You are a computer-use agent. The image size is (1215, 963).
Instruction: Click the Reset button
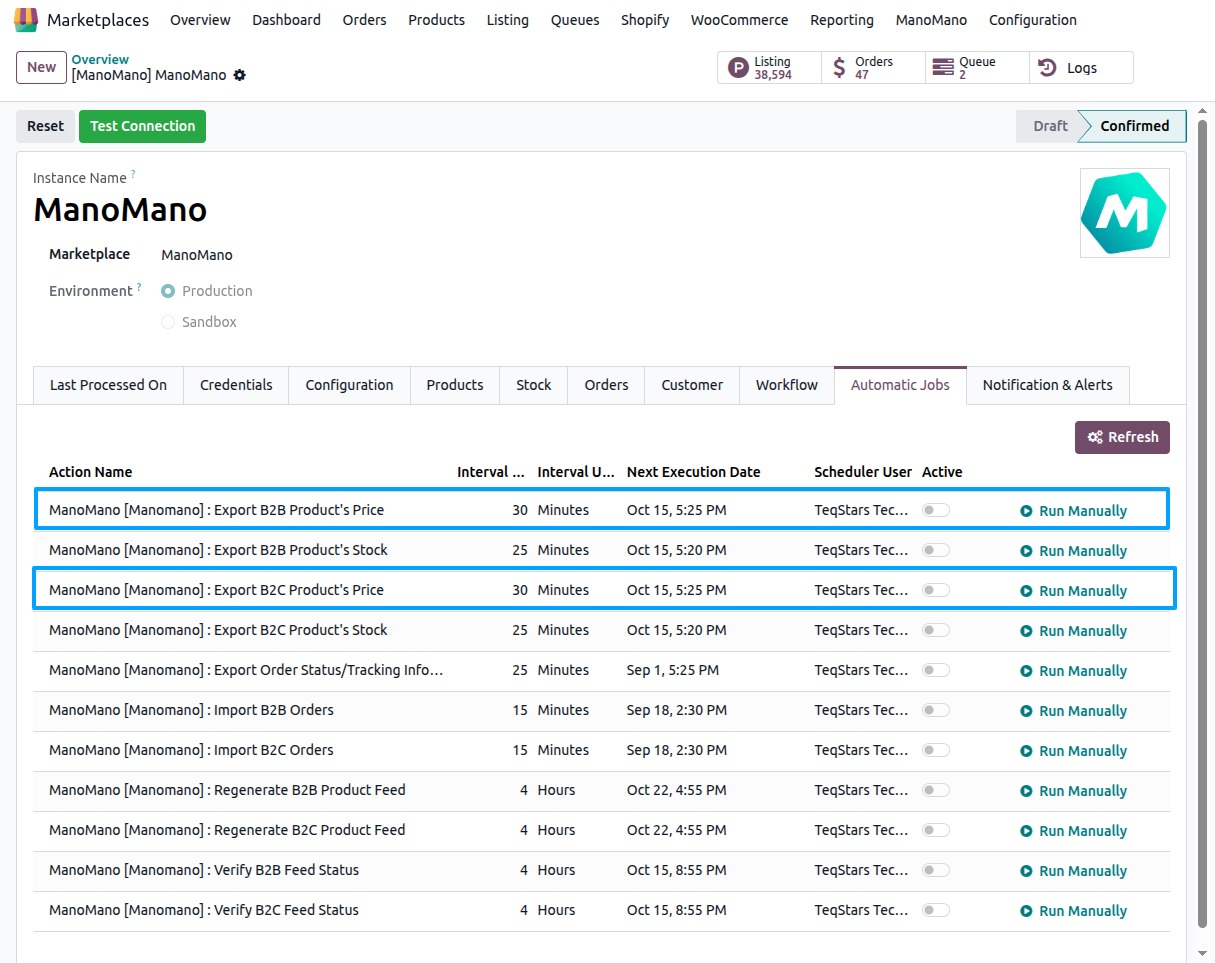click(x=45, y=126)
